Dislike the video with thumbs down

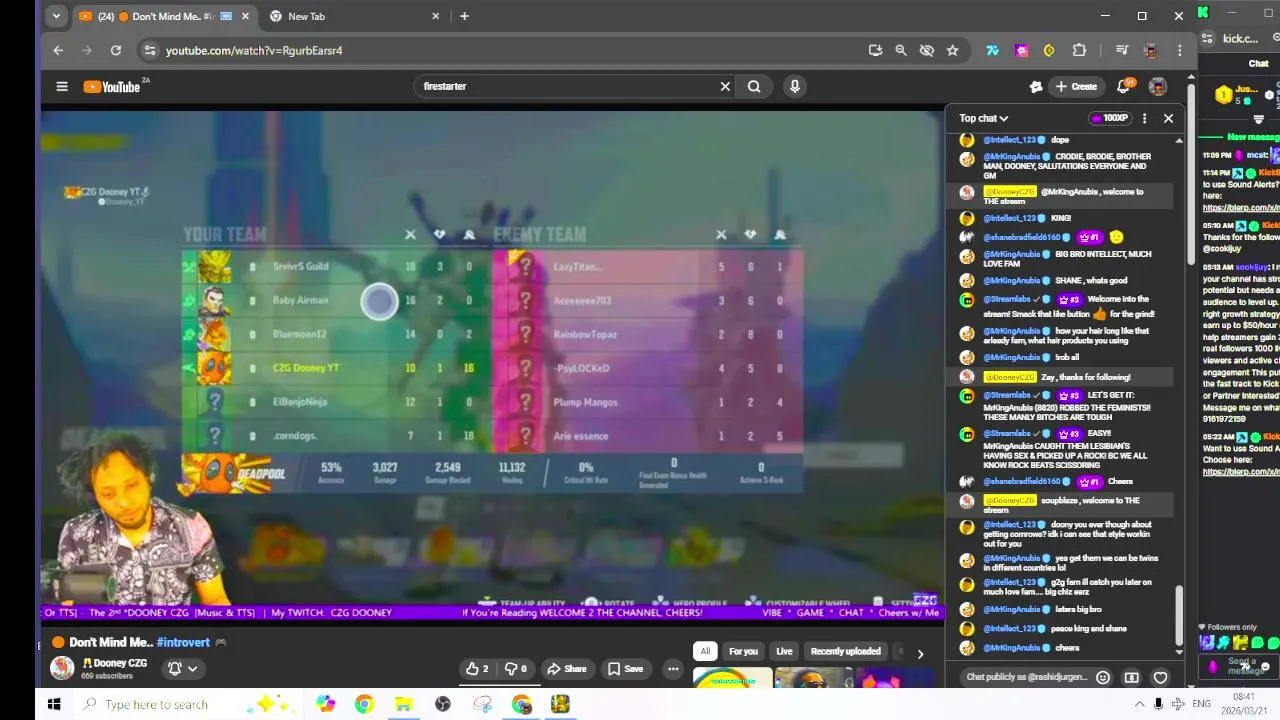[x=515, y=669]
